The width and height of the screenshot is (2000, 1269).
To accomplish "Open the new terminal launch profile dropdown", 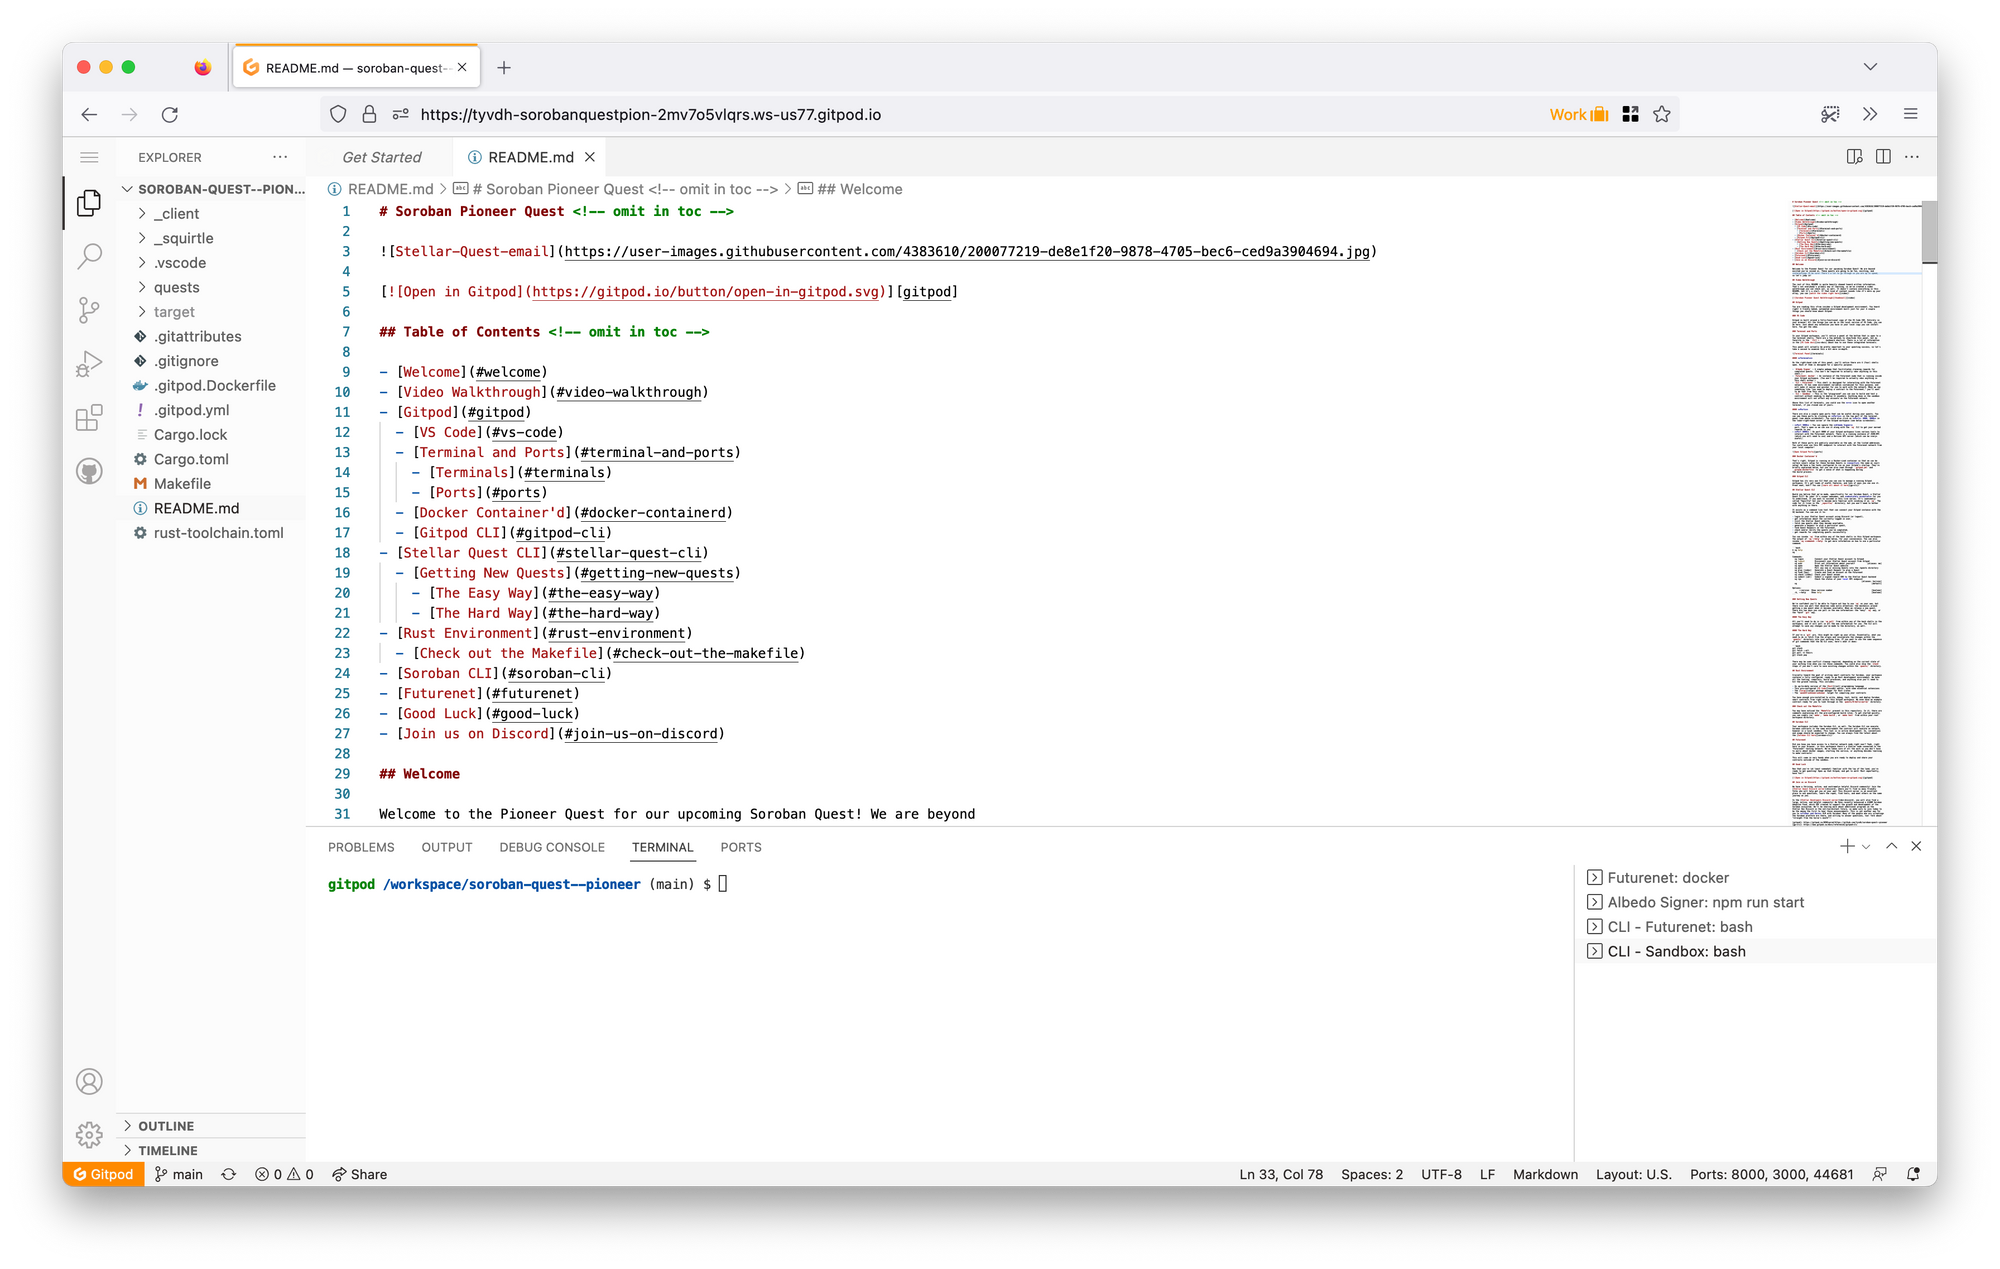I will pos(1866,847).
